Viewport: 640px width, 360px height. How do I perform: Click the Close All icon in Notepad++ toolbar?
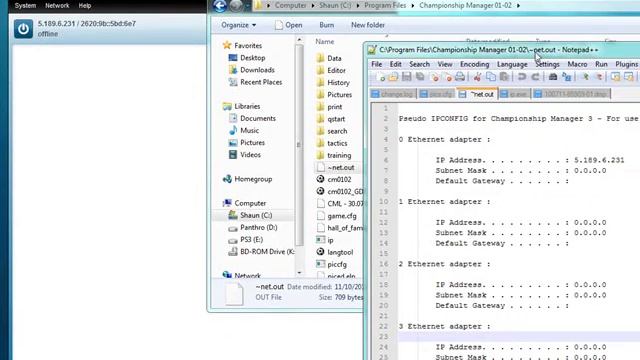(447, 77)
